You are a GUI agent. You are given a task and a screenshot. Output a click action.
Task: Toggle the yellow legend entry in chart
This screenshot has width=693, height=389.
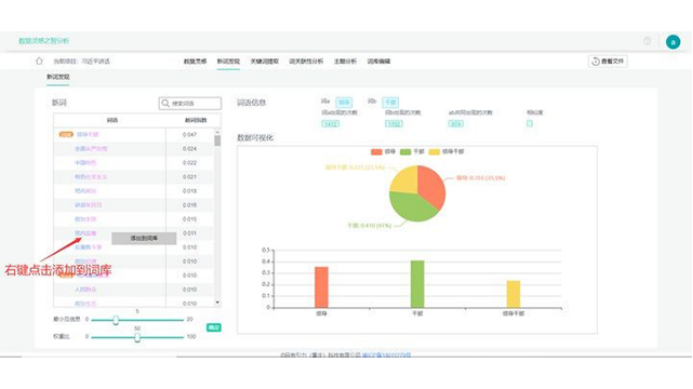coord(434,152)
